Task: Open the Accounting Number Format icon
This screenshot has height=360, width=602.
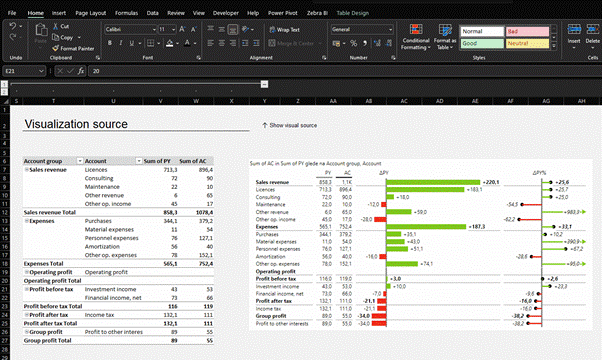Action: pos(336,43)
